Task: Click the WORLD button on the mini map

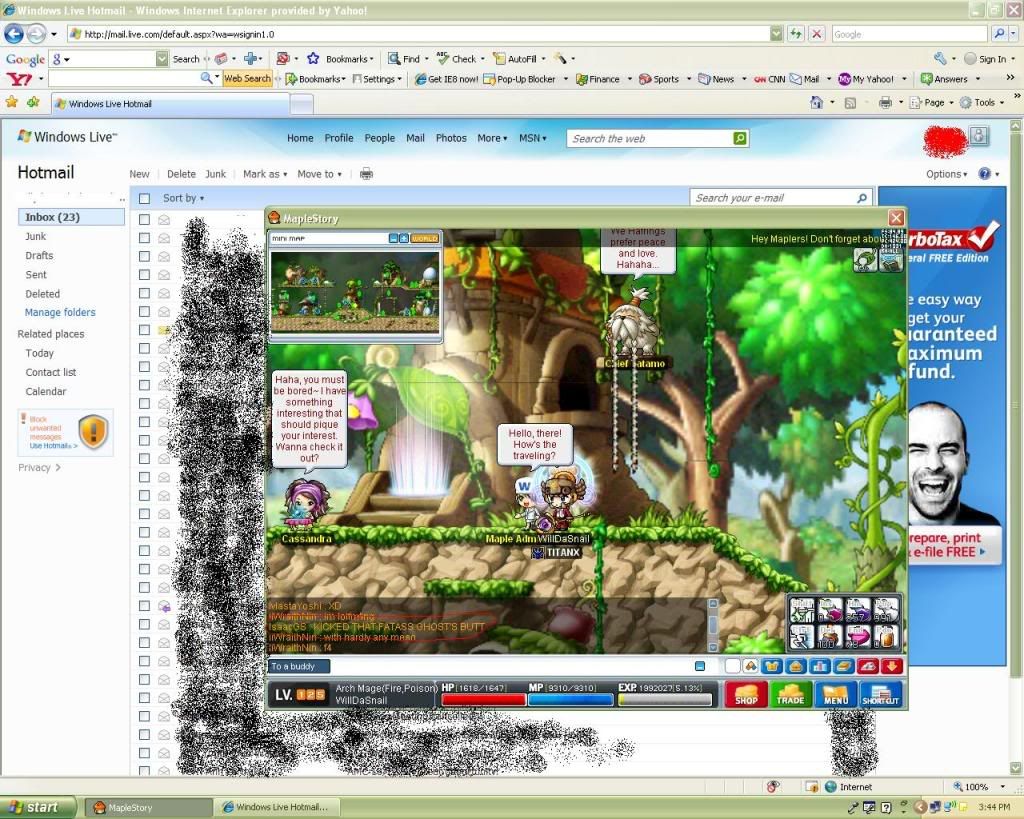Action: coord(424,238)
